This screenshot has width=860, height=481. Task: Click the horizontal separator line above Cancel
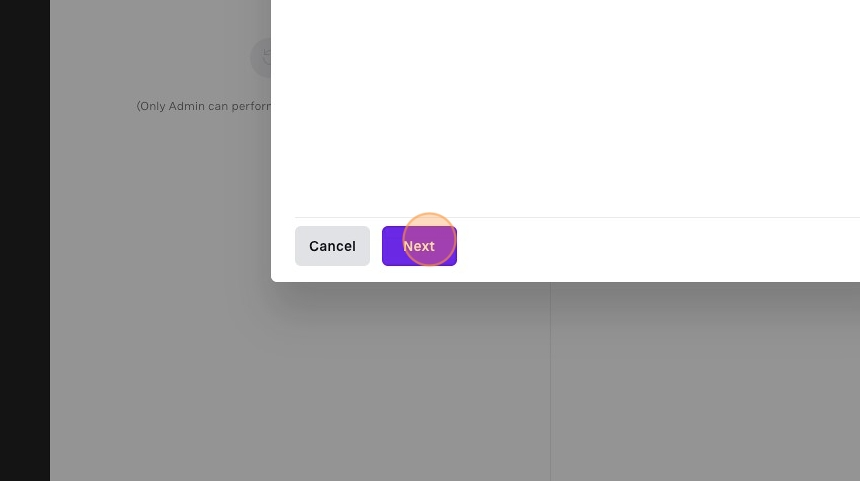pos(577,217)
